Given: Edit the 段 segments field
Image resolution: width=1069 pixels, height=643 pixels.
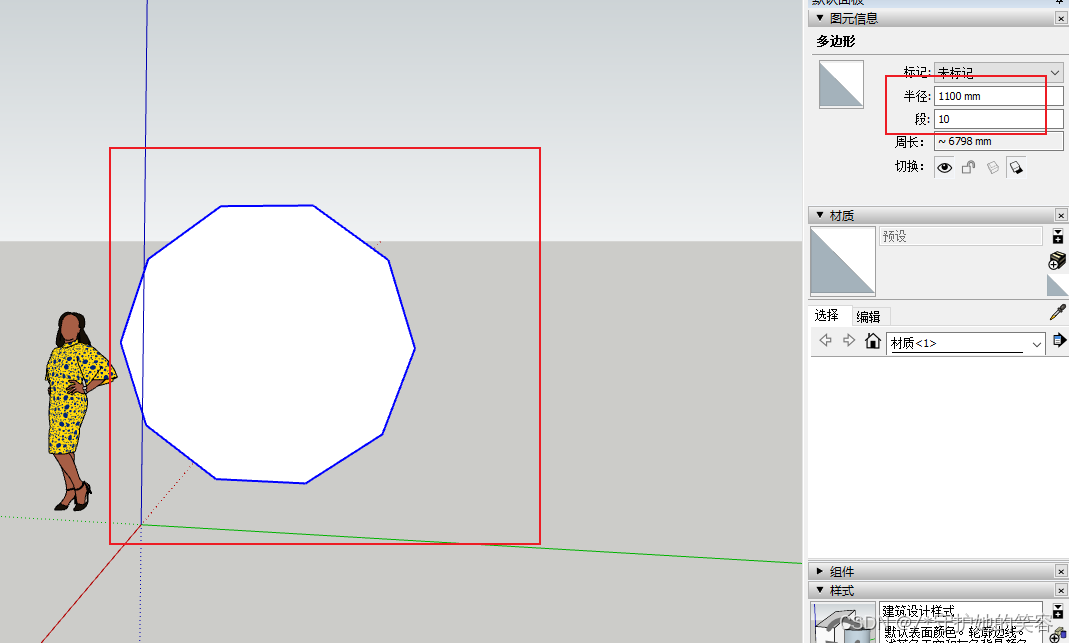Looking at the screenshot, I should click(998, 119).
